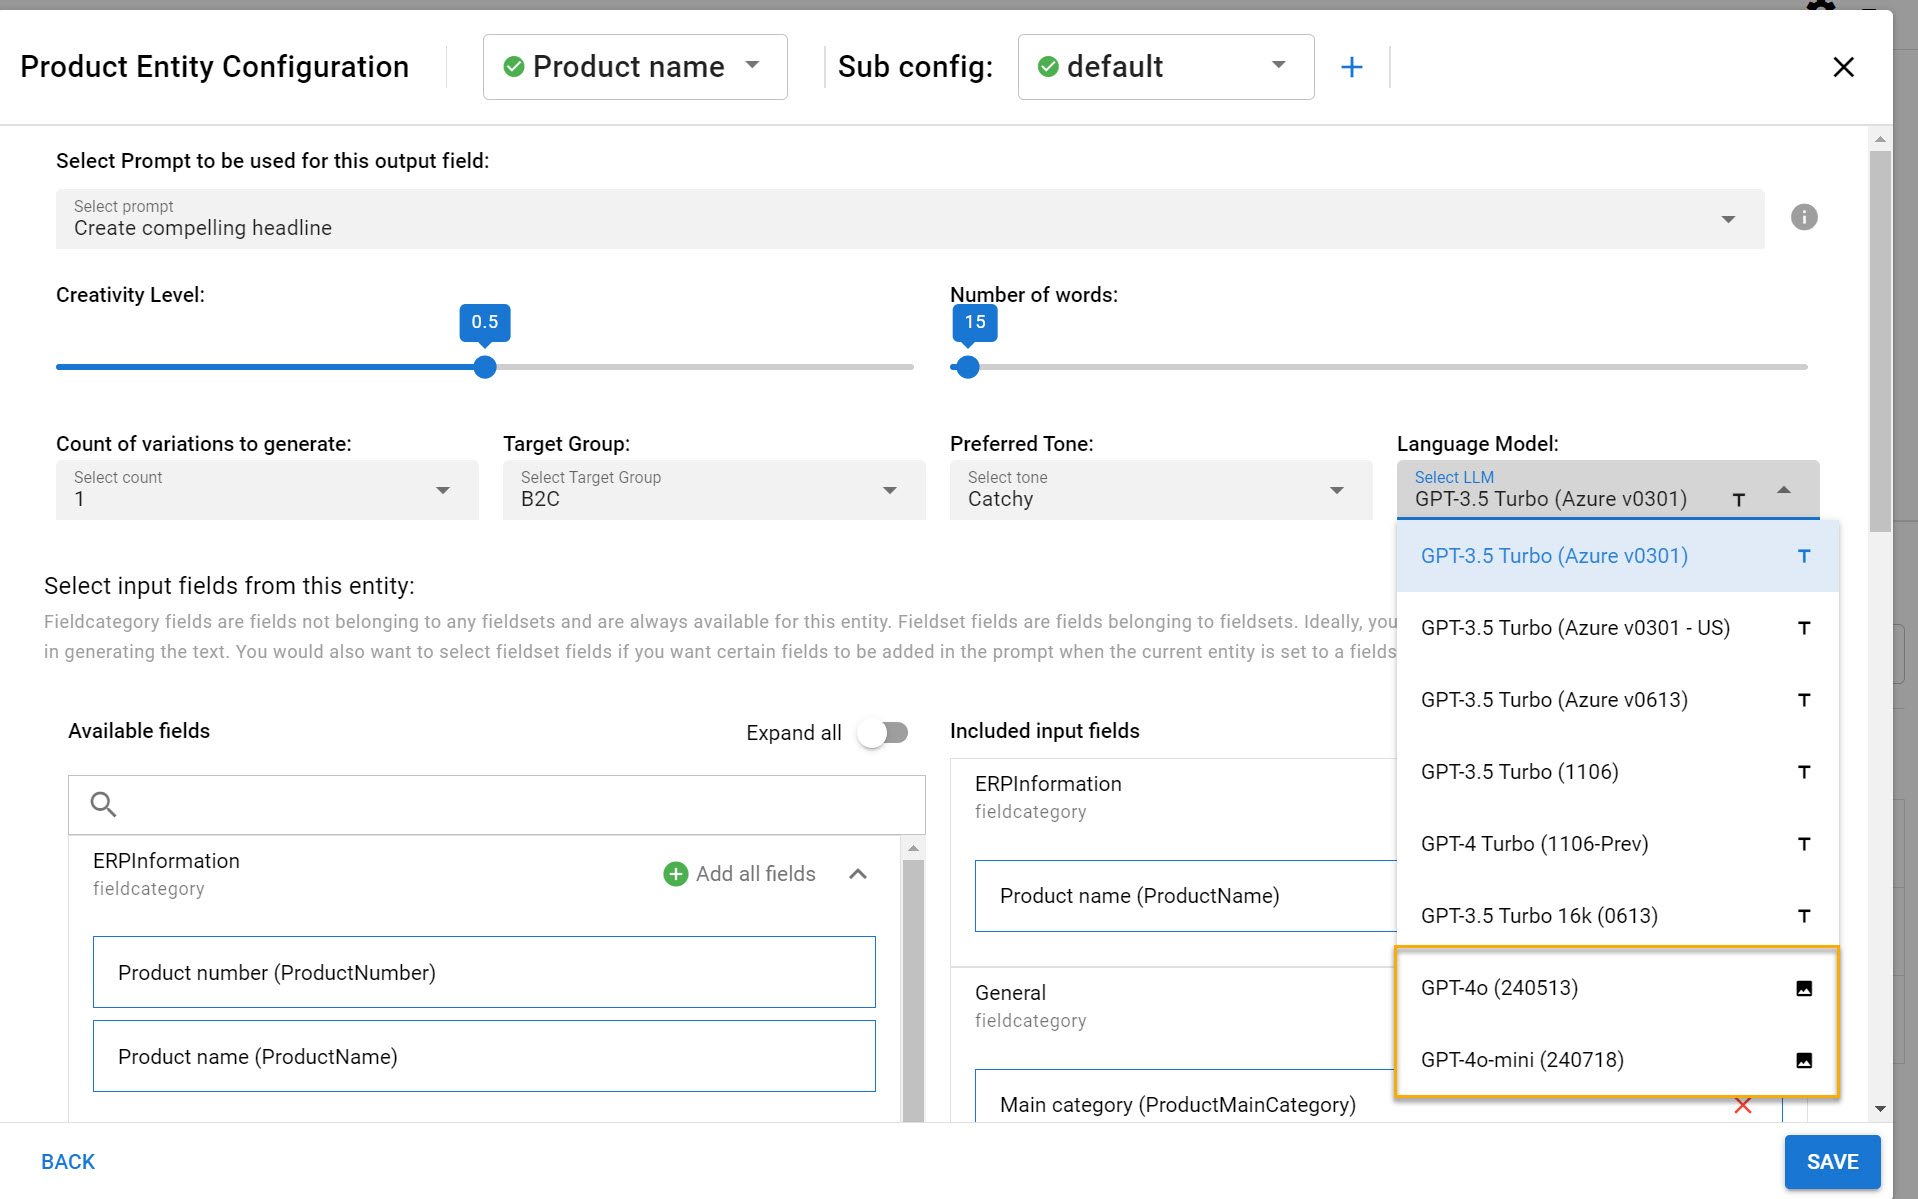Screen dimensions: 1918x1199
Task: Open the Select count dropdown
Action: [267, 490]
